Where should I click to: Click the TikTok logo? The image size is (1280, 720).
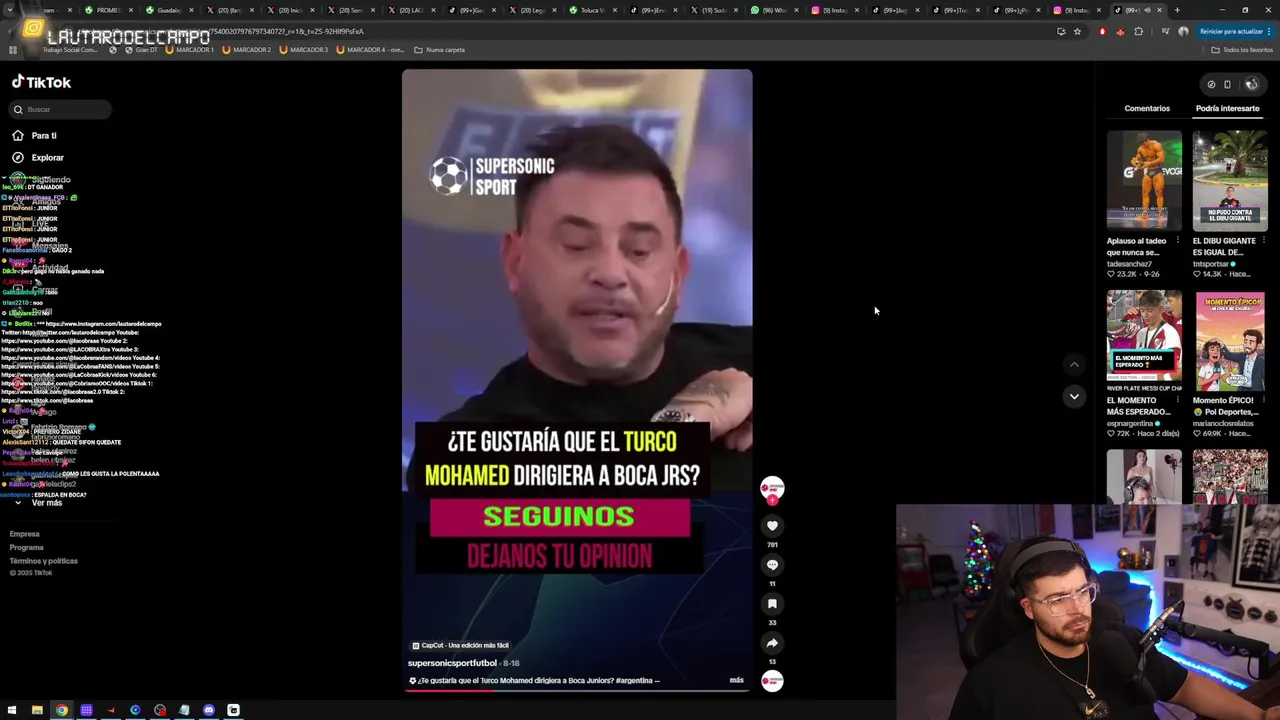pyautogui.click(x=41, y=82)
